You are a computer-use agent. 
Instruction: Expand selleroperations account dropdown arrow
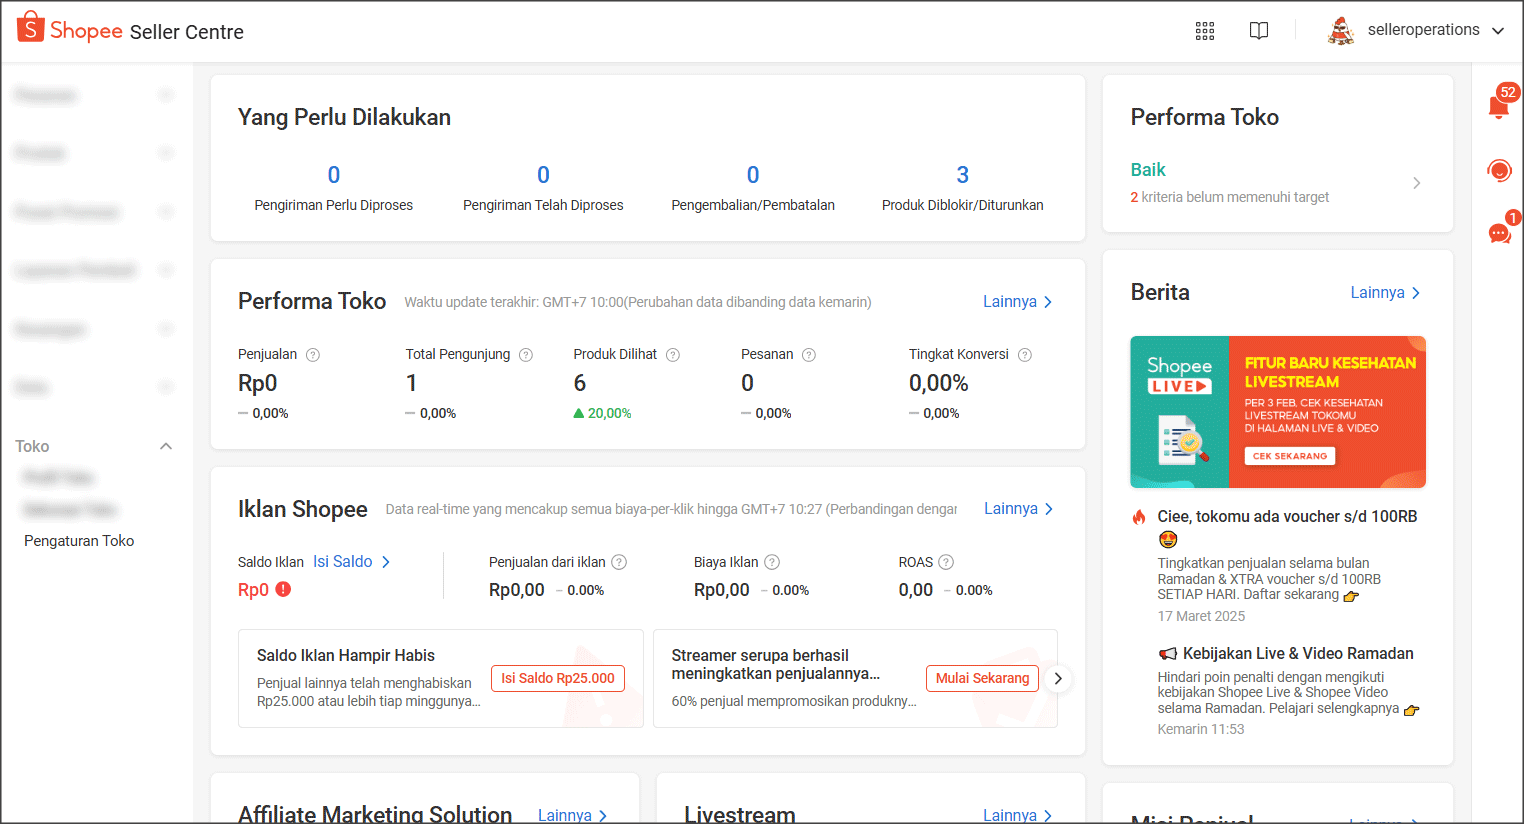(x=1498, y=31)
